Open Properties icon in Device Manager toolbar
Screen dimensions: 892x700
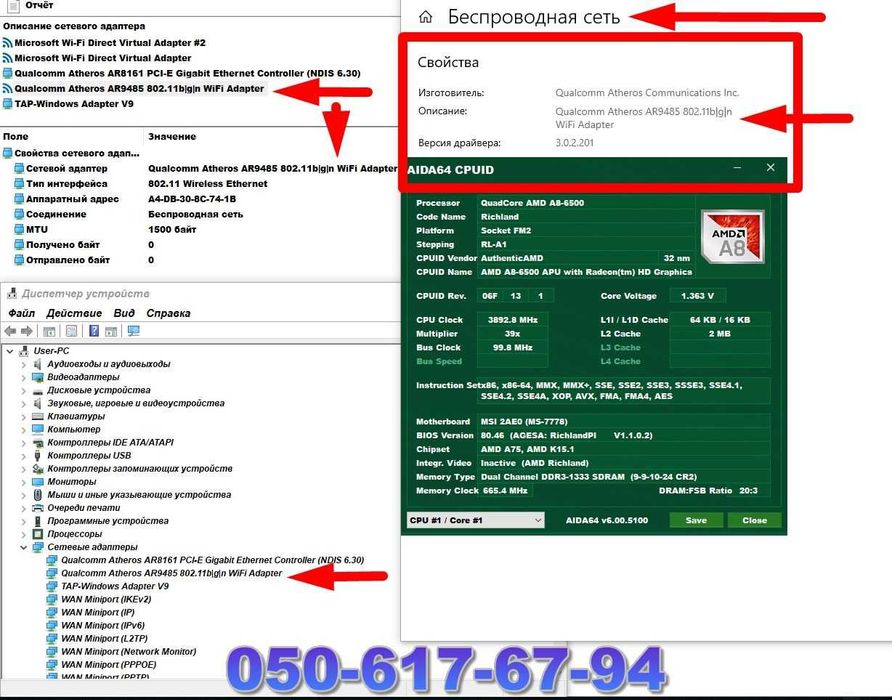(72, 331)
